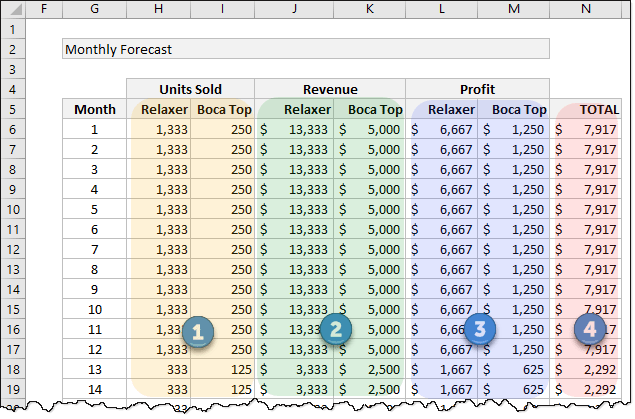
Task: Select the Month header cell
Action: [94, 109]
